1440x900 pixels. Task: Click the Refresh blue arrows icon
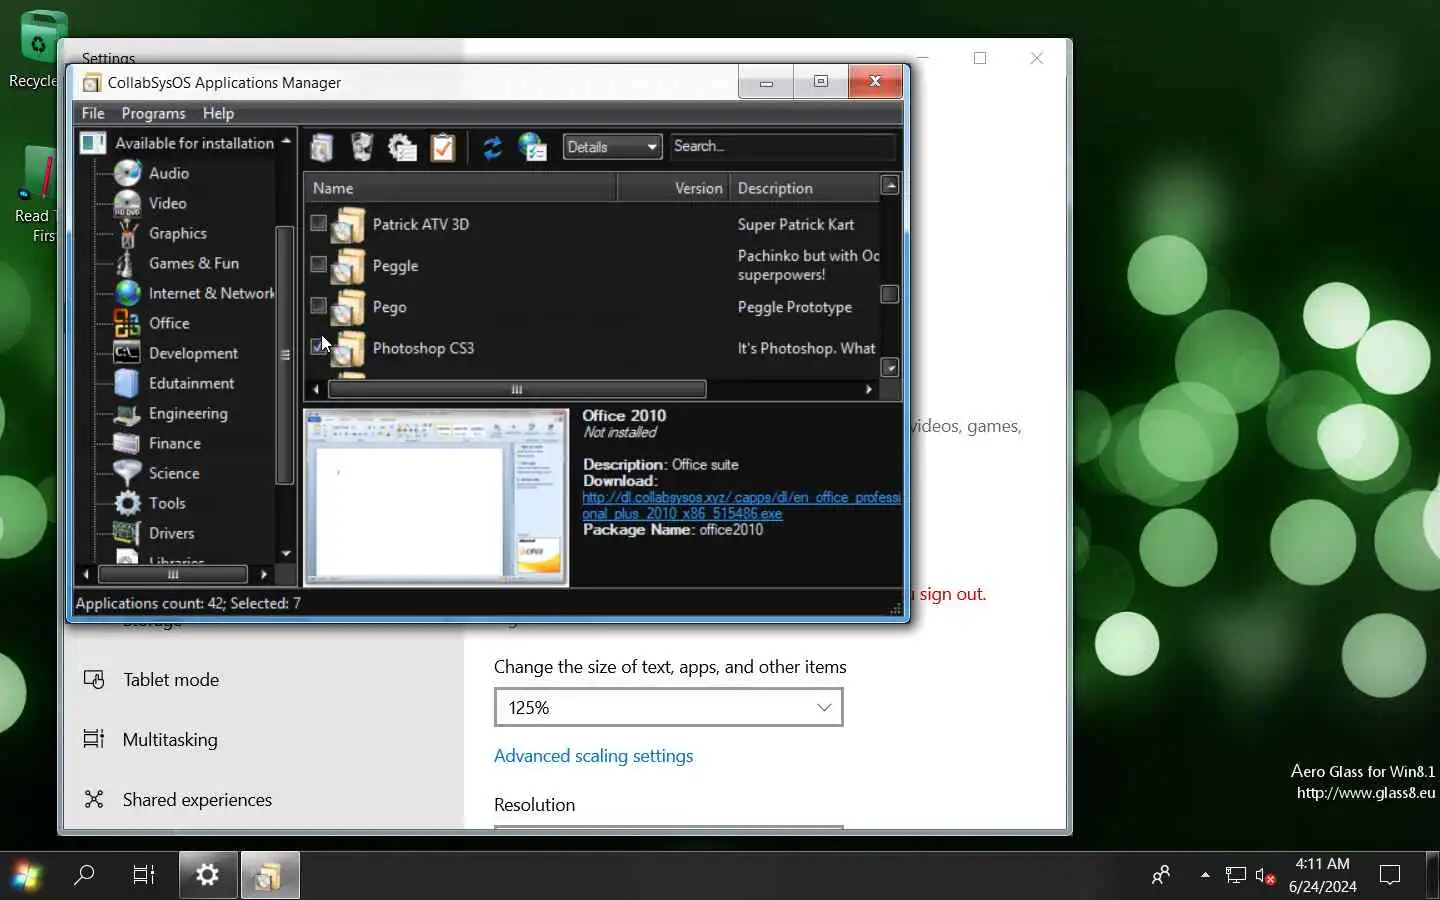tap(492, 148)
